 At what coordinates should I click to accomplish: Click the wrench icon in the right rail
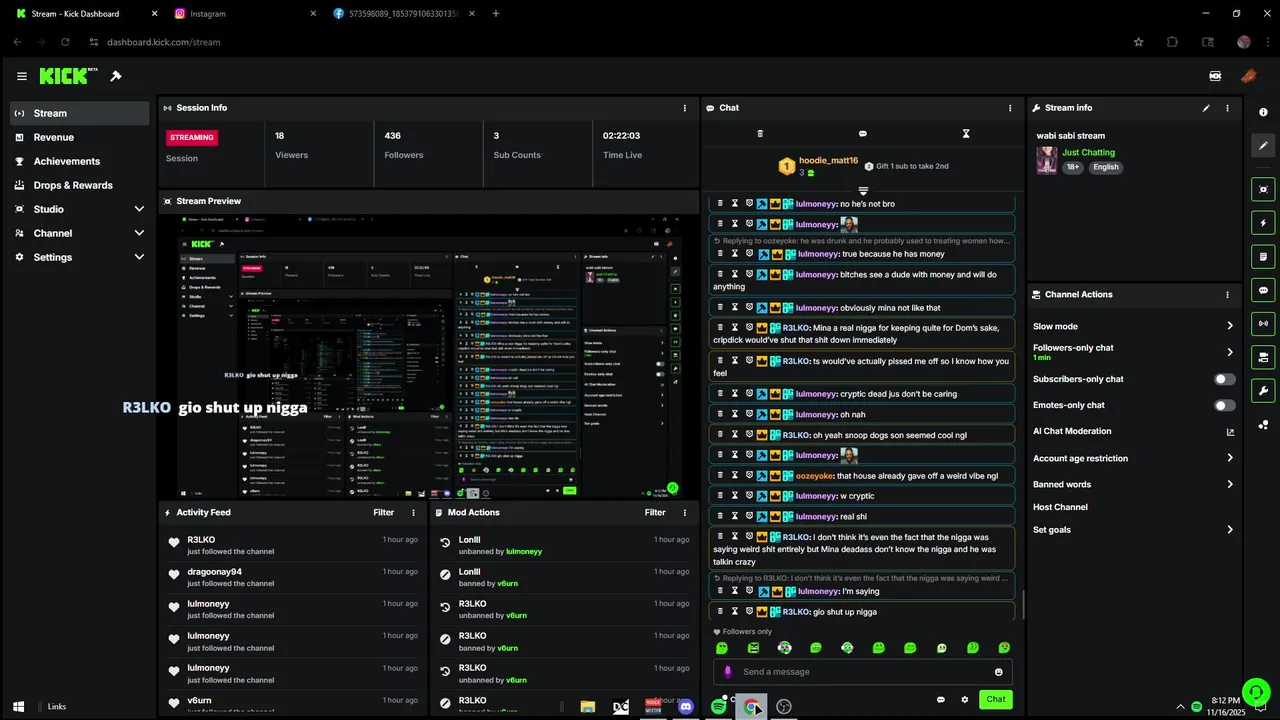[x=1263, y=390]
